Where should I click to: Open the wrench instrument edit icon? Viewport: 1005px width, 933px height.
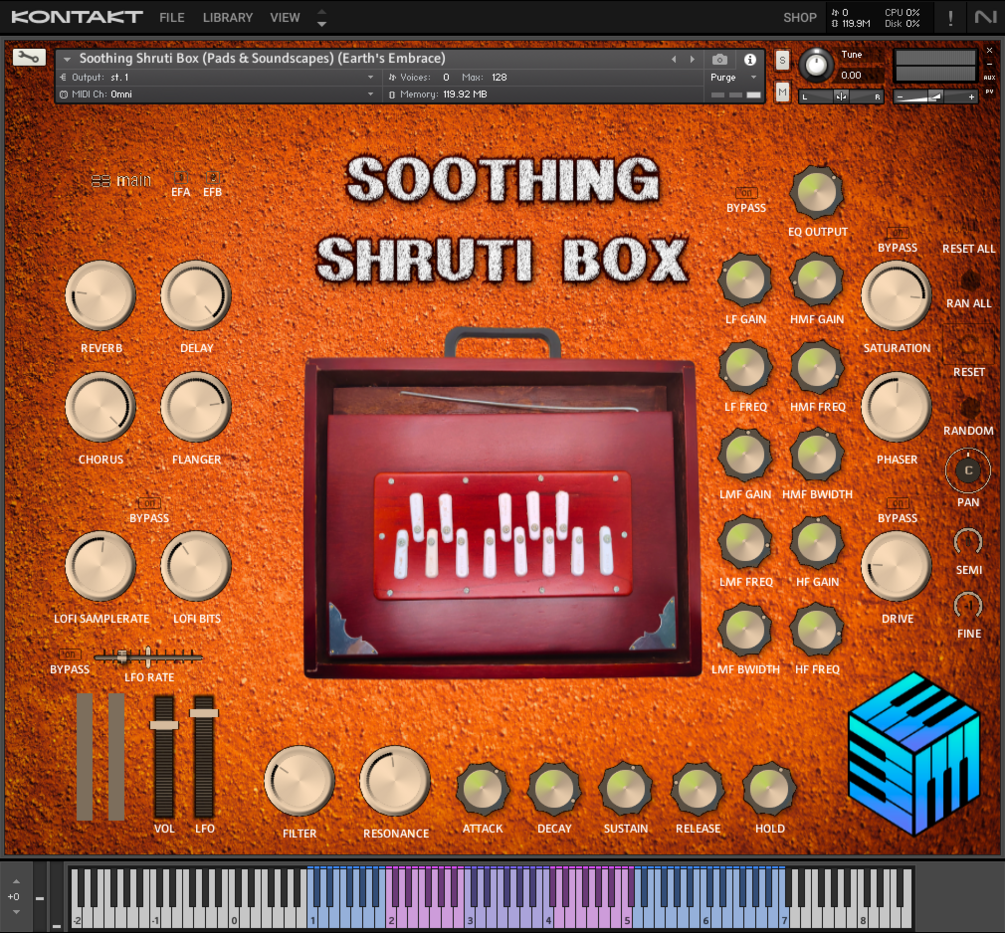pyautogui.click(x=29, y=58)
